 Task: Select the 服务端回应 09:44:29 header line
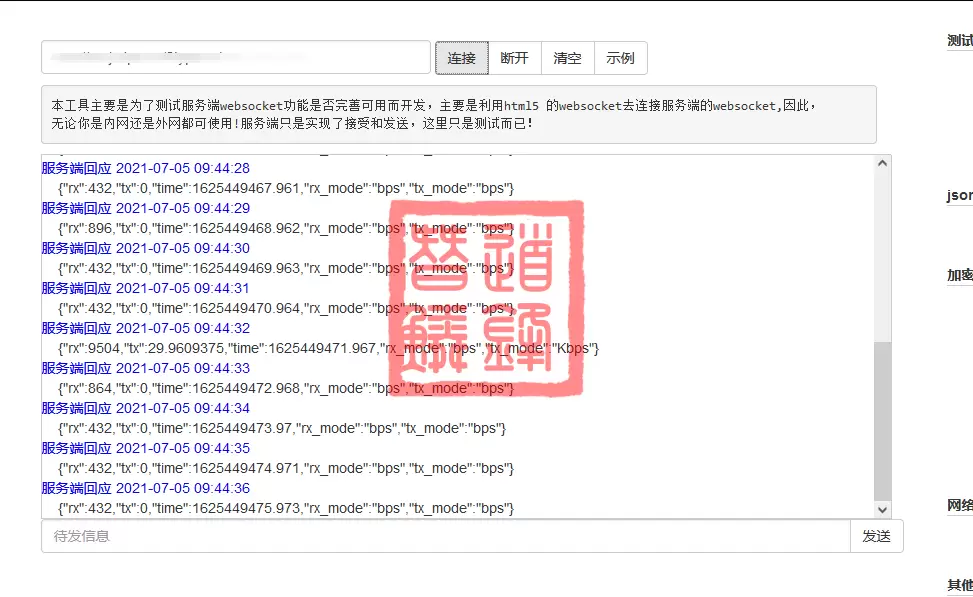point(146,209)
